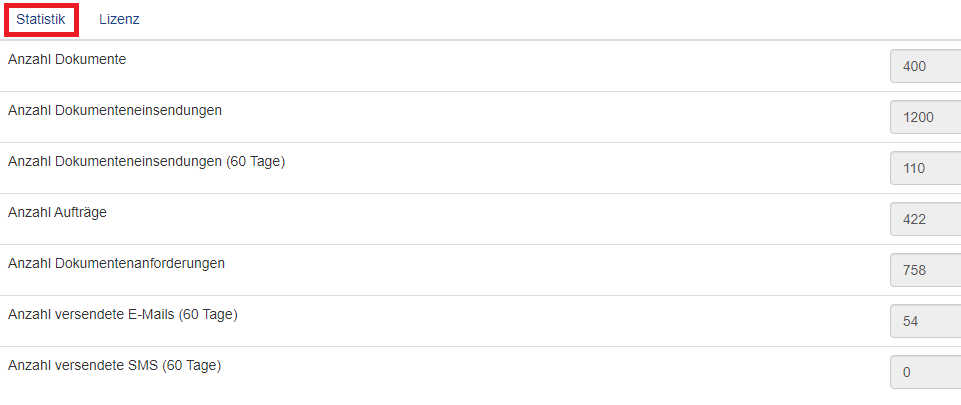Select the Anzahl Dokumentenanforderungen field showing 758

click(x=924, y=270)
